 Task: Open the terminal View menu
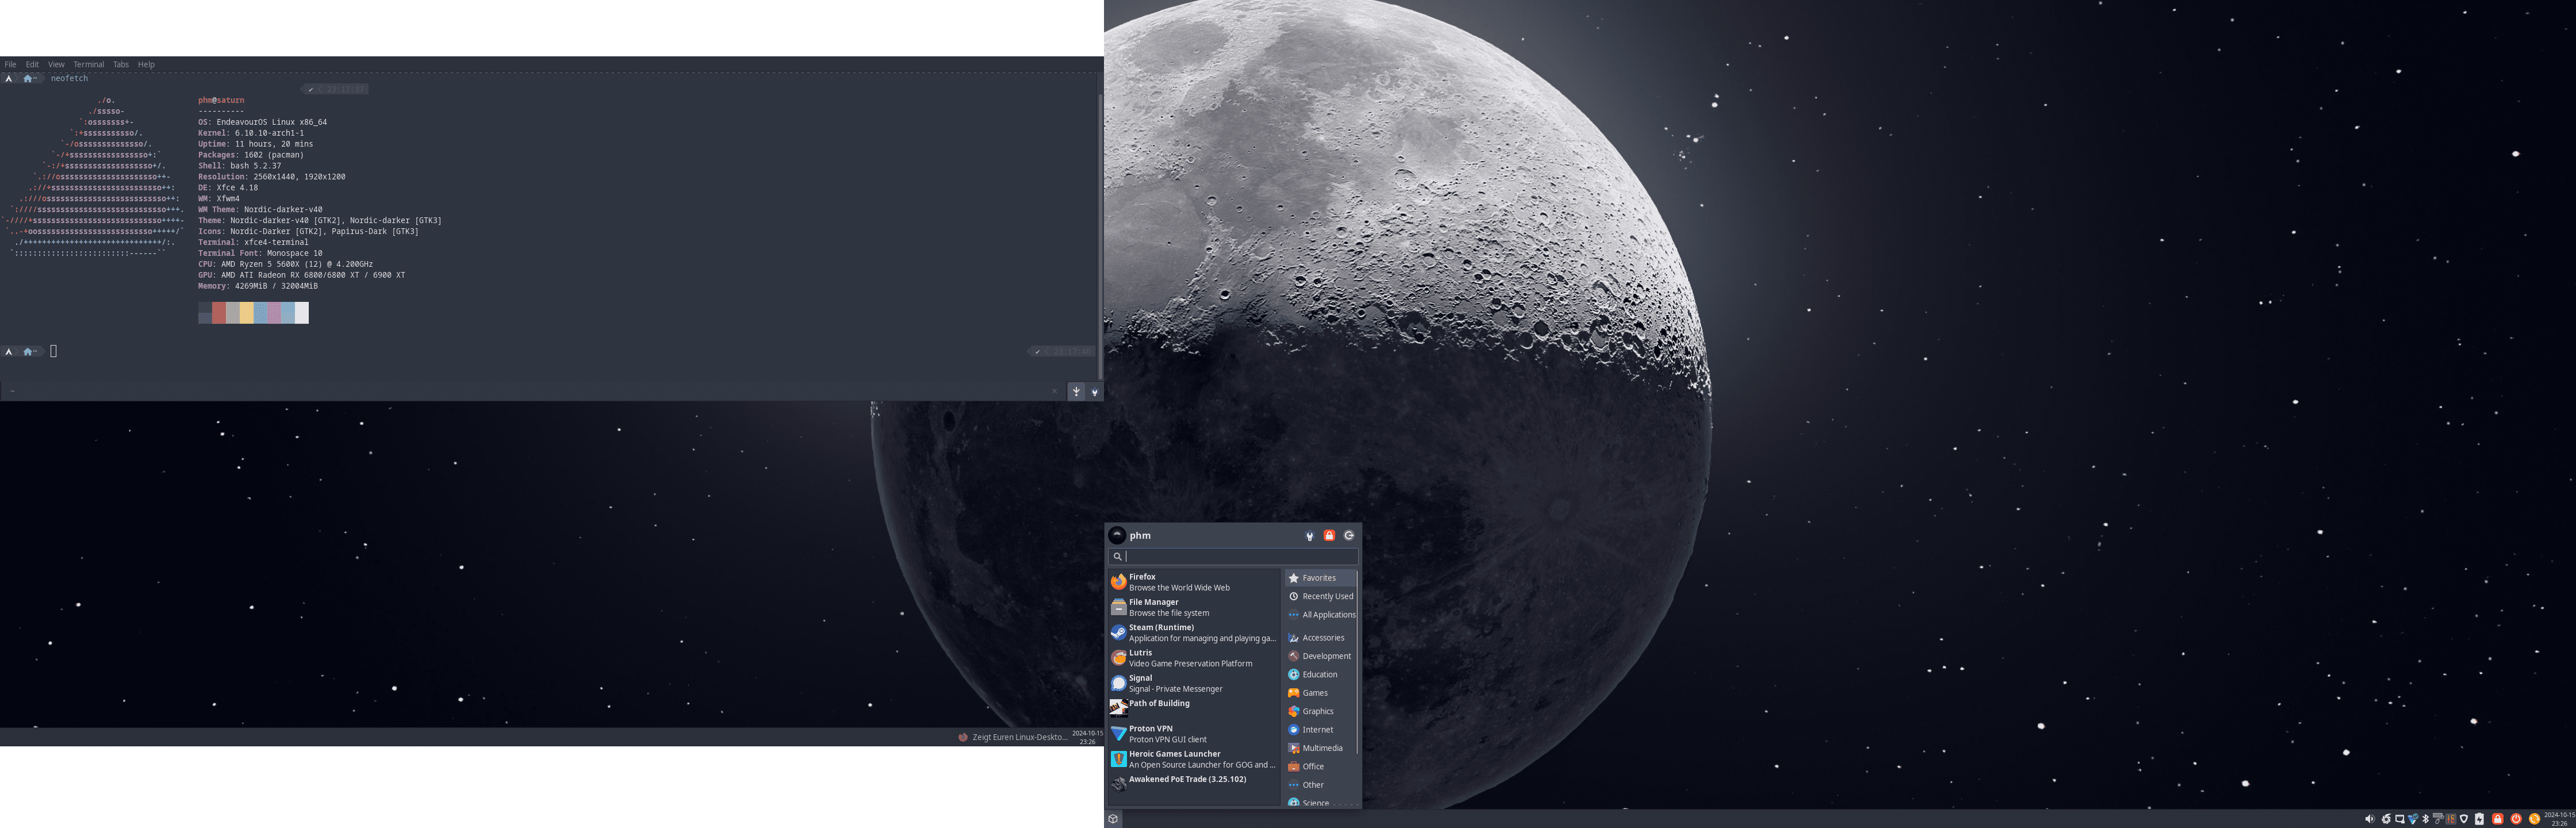click(56, 64)
